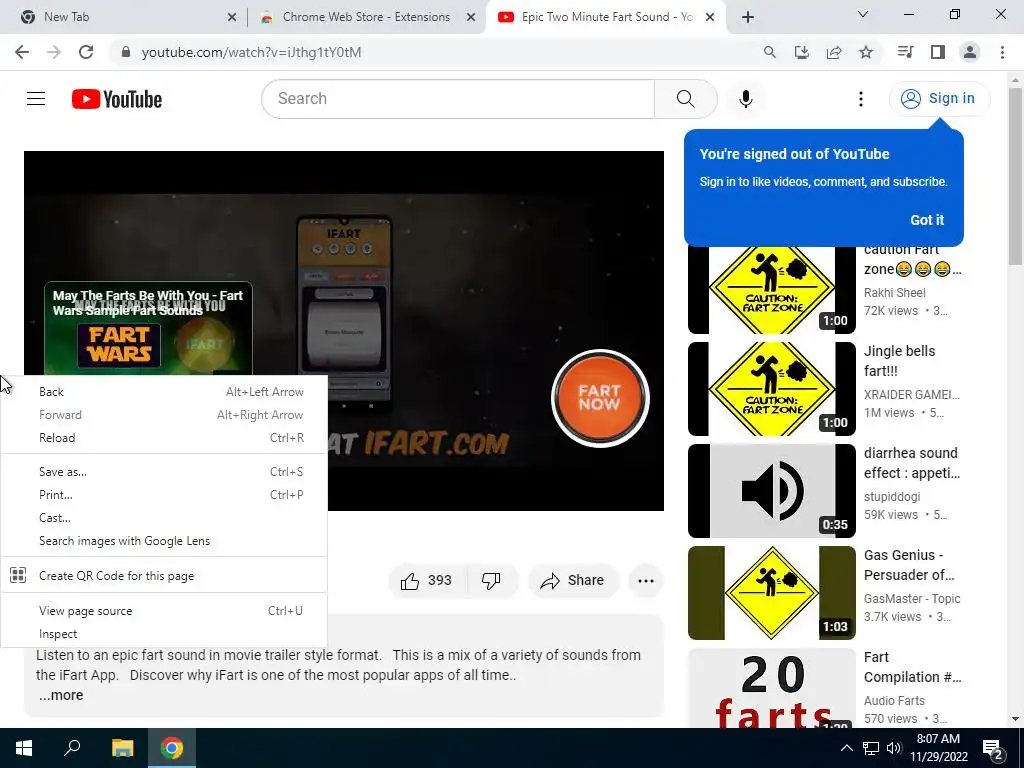Screen dimensions: 1024x768
Task: Close the New Tab tab
Action: tap(232, 18)
